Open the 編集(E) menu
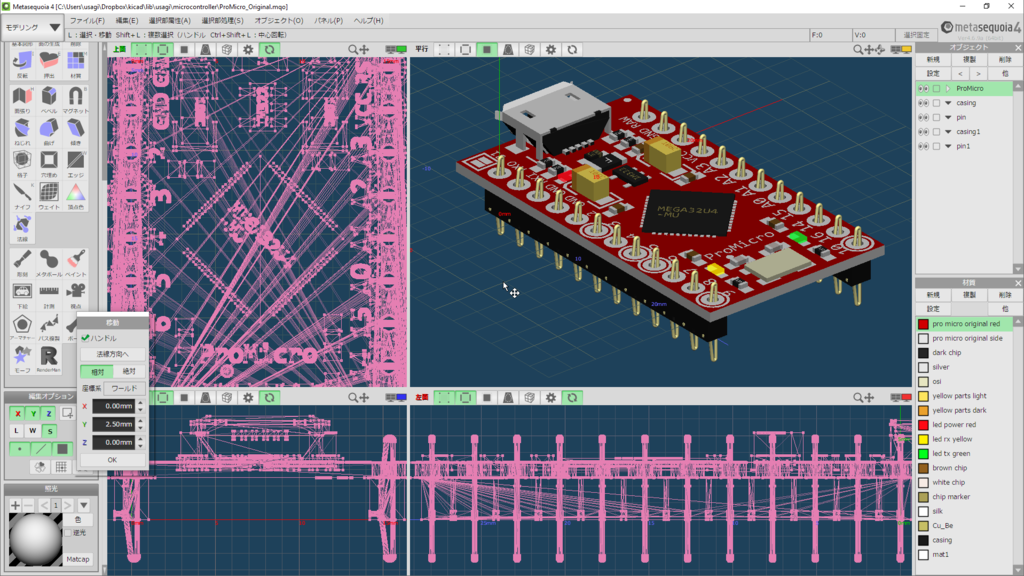 (127, 21)
